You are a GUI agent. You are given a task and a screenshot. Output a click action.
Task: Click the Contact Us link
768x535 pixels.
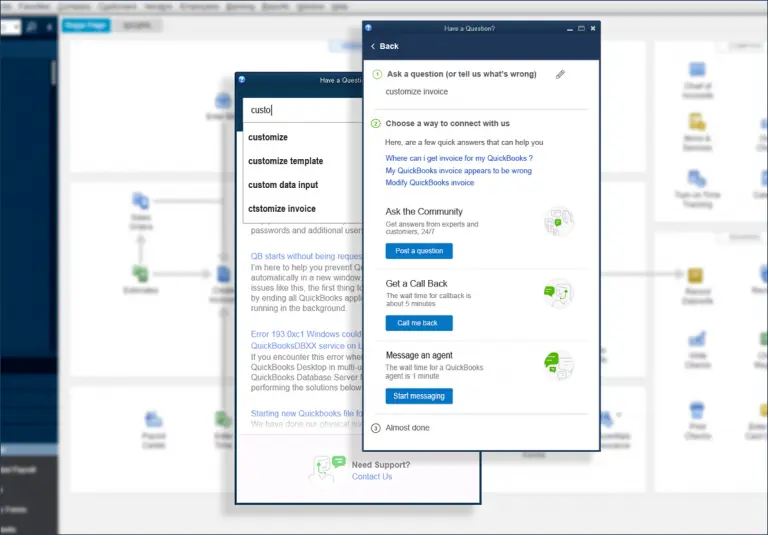click(x=372, y=476)
